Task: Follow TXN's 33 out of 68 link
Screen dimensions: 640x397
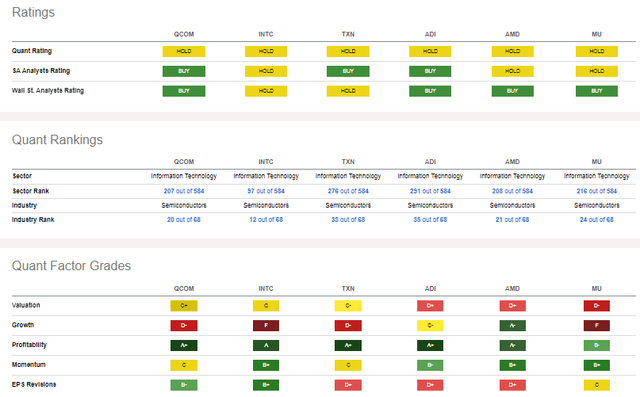Action: tap(348, 220)
